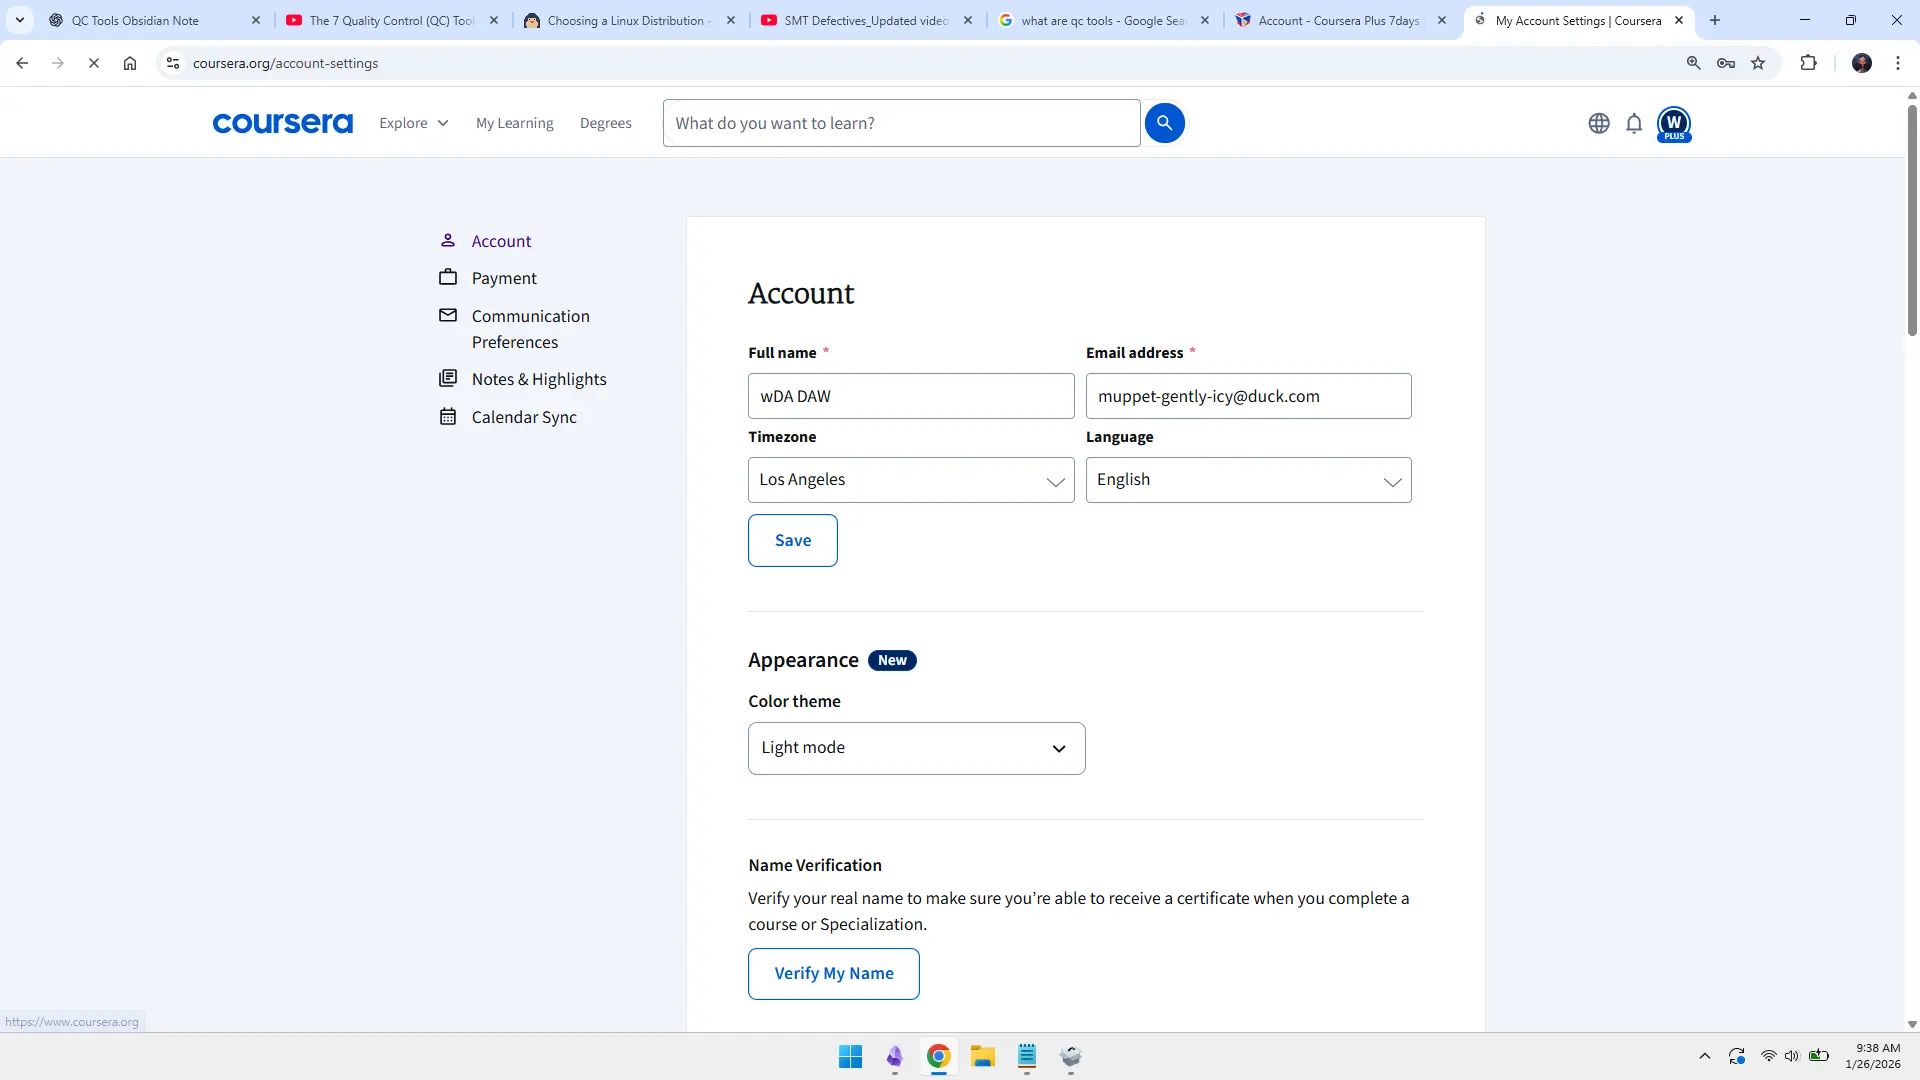Open the Windows Start menu
The image size is (1920, 1080).
click(850, 1057)
